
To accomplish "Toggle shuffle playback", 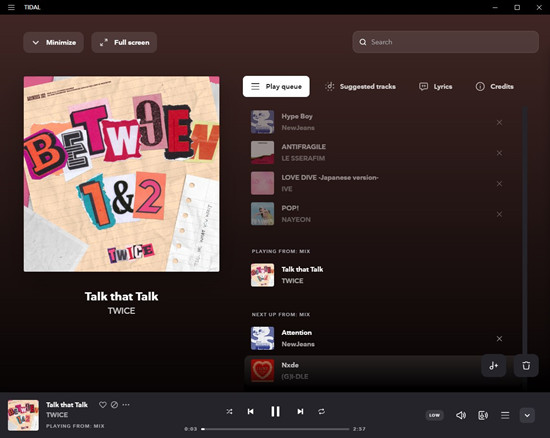I will click(229, 411).
